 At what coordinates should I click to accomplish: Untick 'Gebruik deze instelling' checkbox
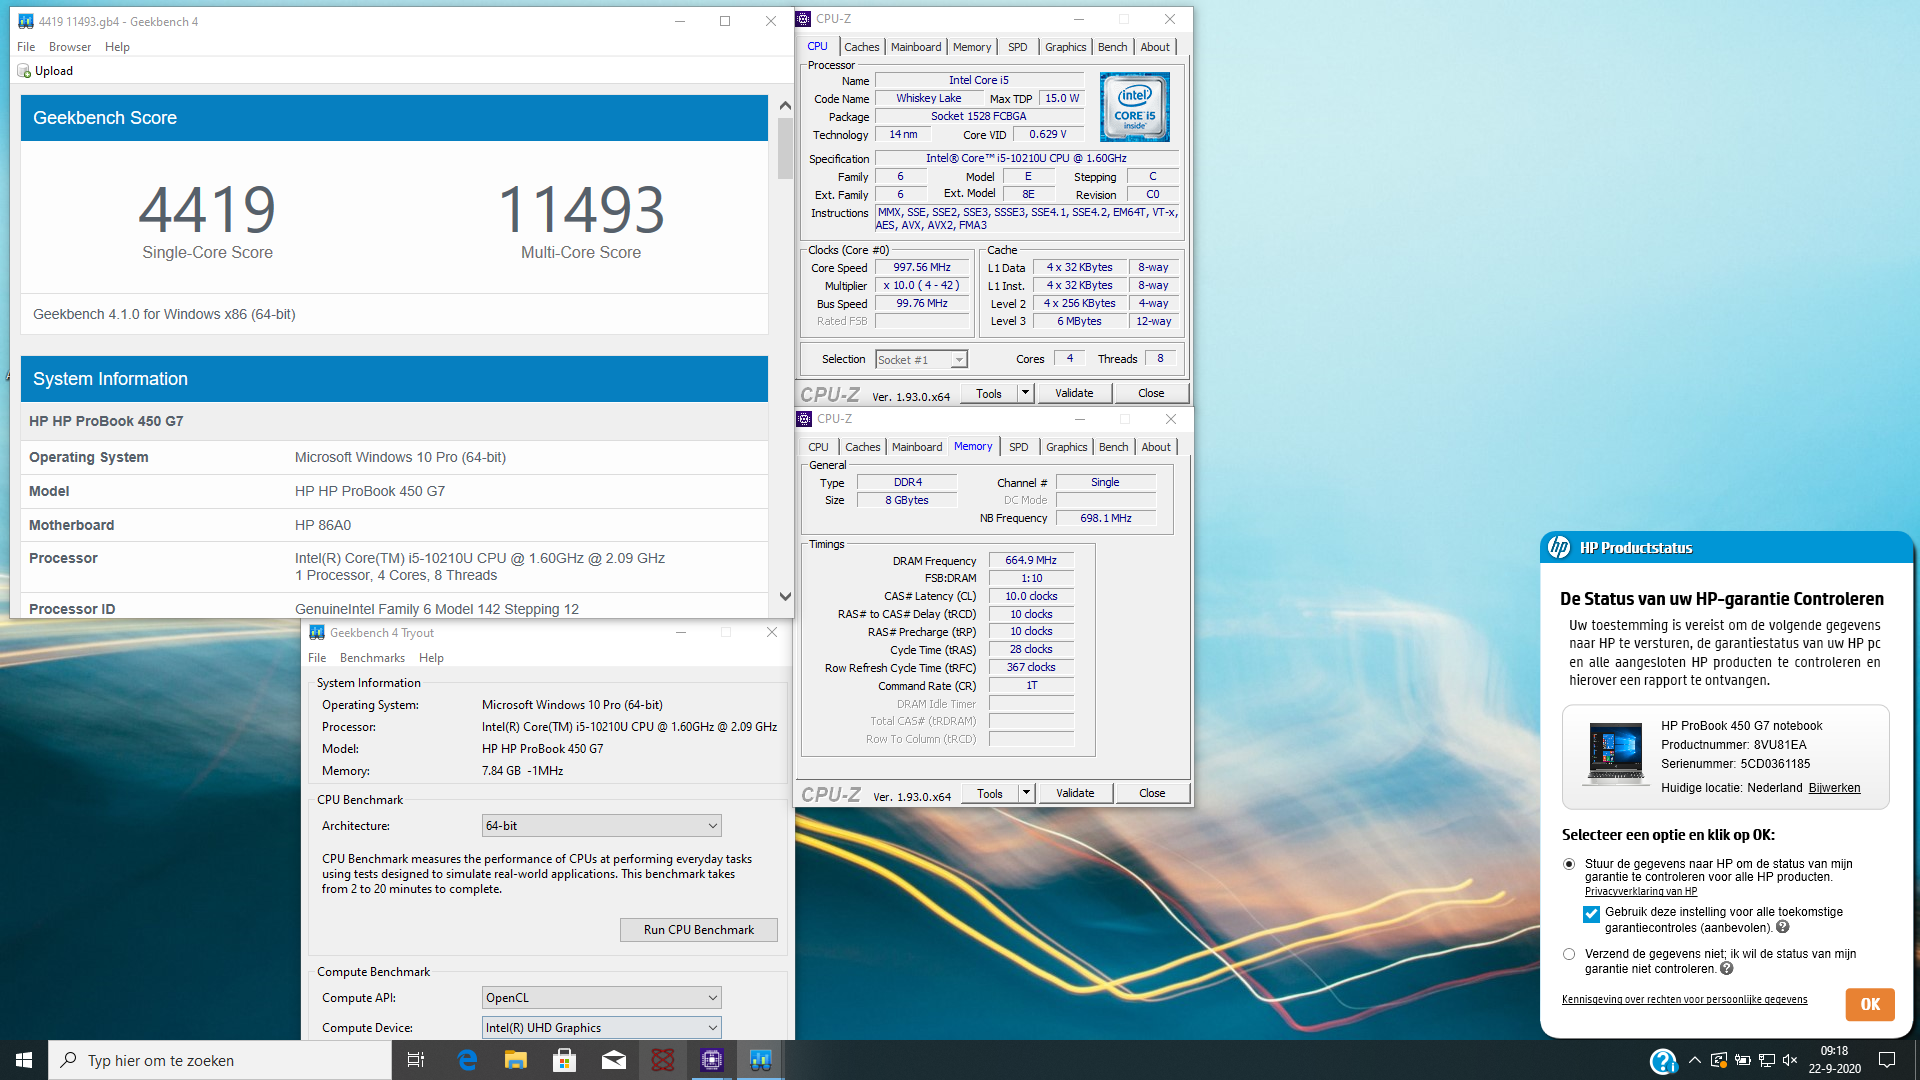(x=1591, y=914)
